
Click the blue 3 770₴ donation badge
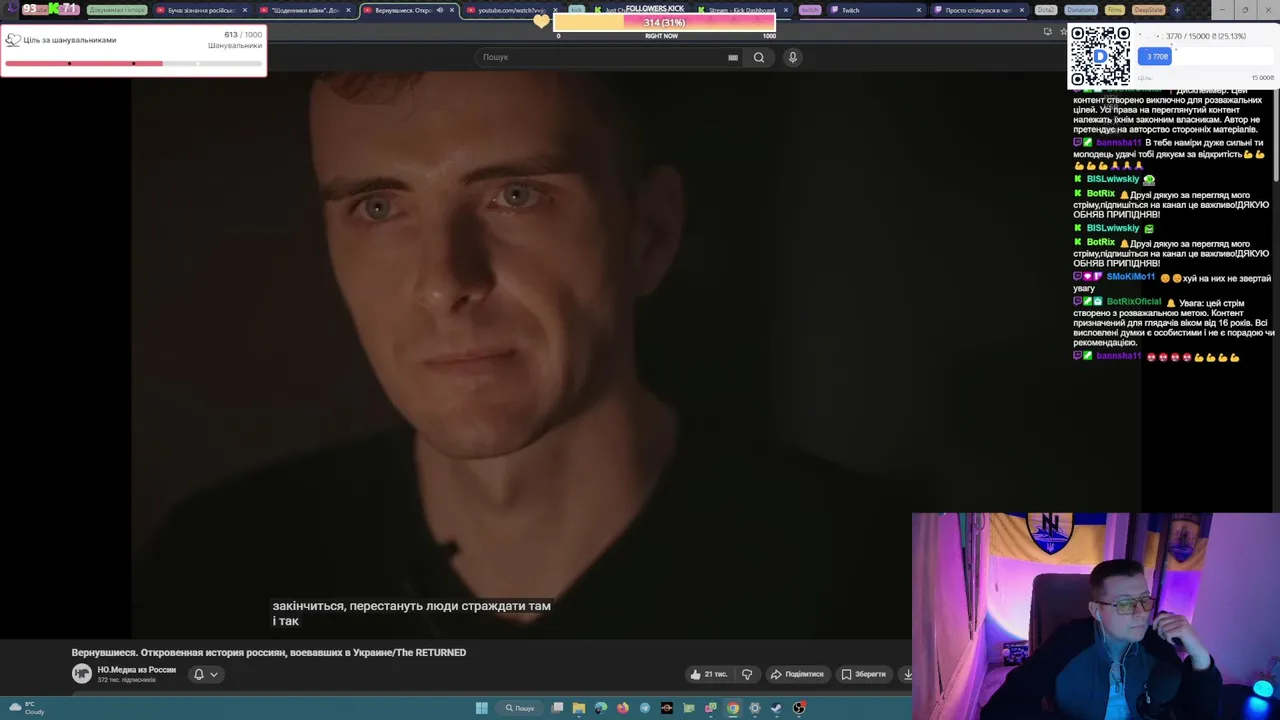pos(1155,57)
